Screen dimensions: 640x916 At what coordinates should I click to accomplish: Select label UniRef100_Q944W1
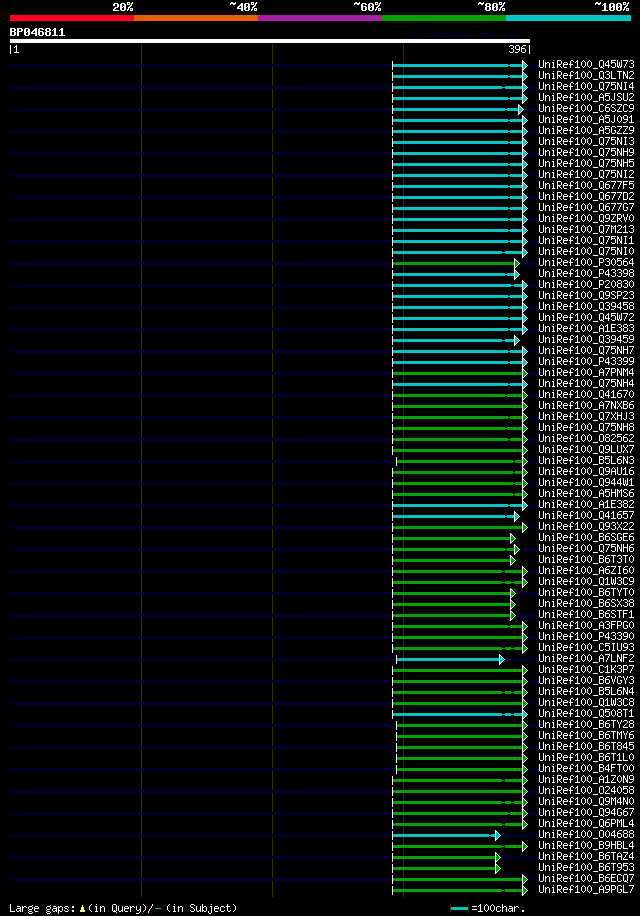[x=586, y=483]
